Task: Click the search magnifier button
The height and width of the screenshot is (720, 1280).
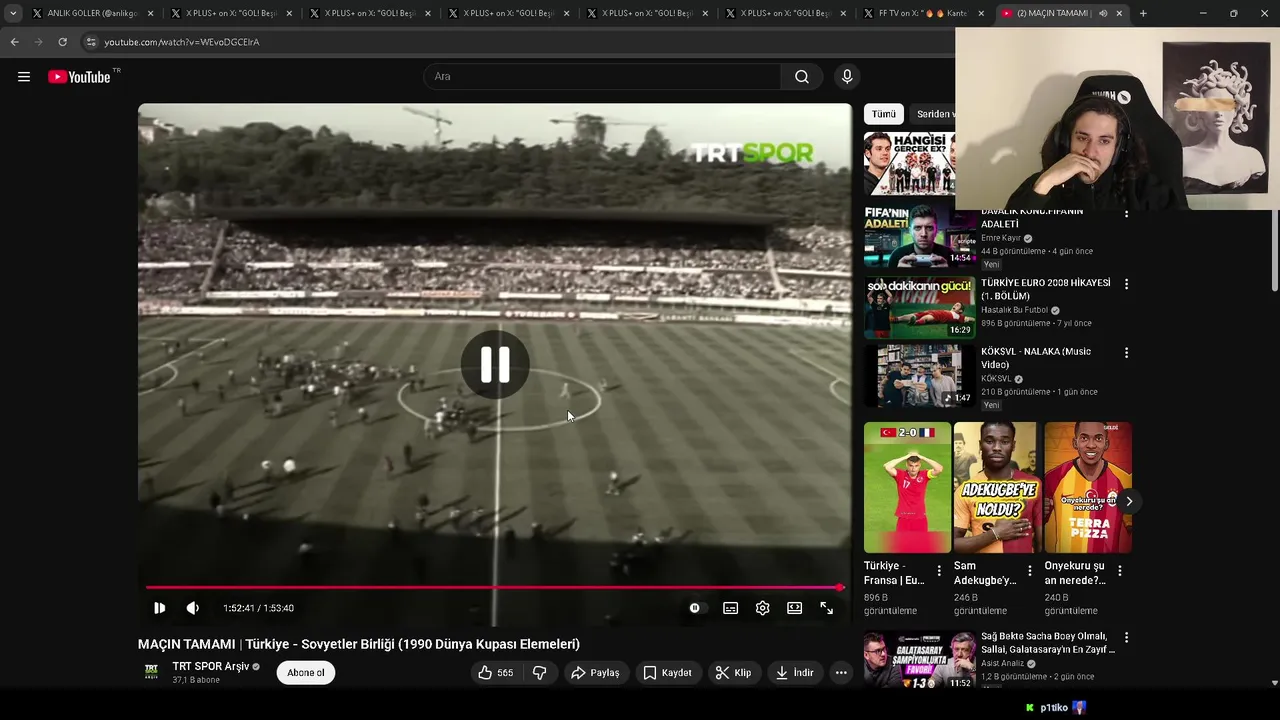Action: (x=802, y=77)
